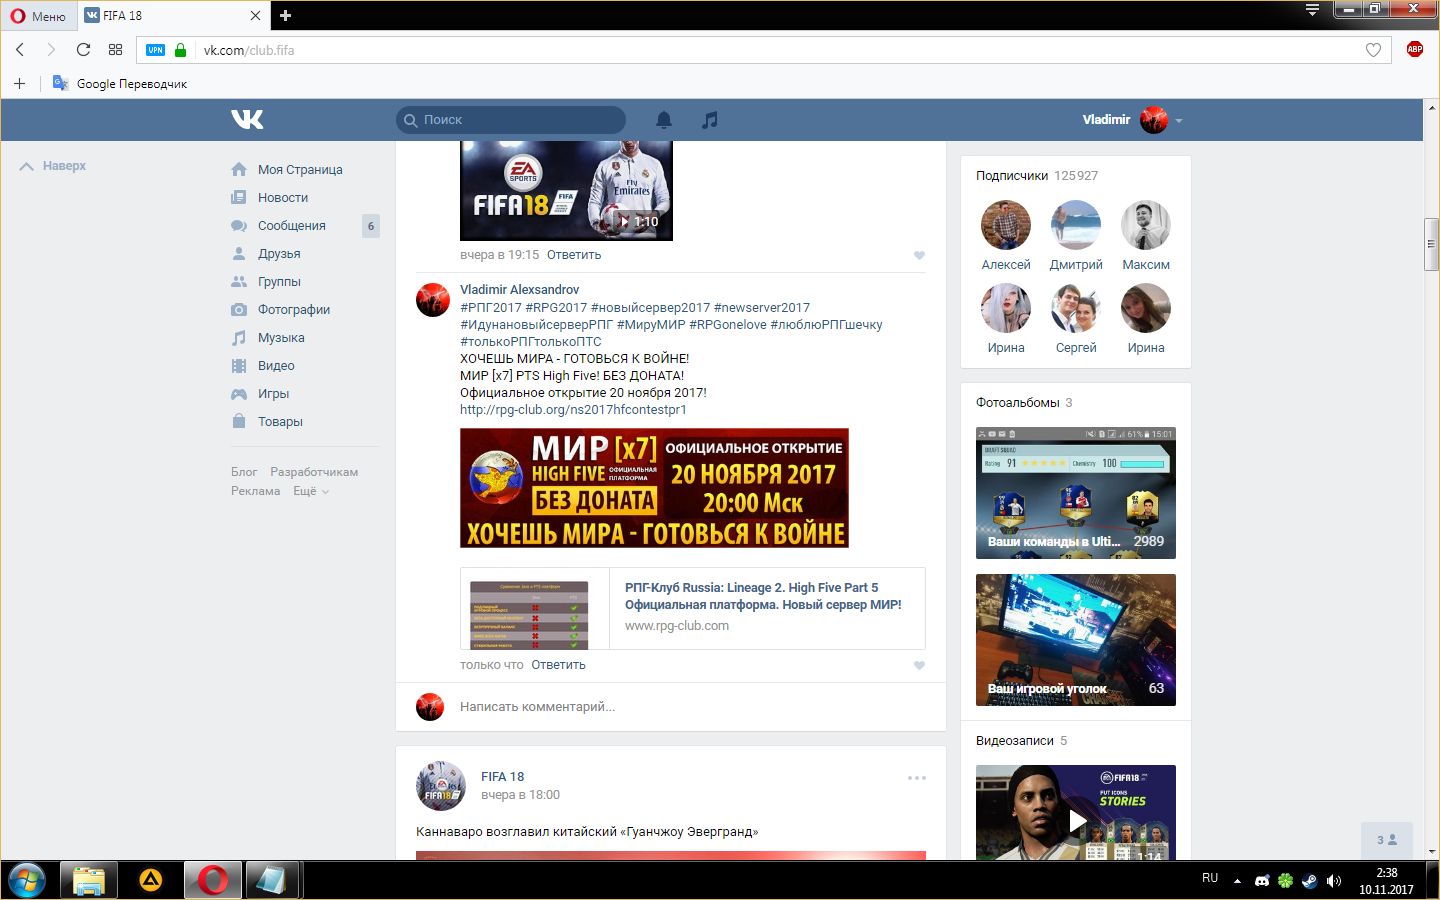
Task: Click the Opera forward arrow
Action: click(51, 50)
